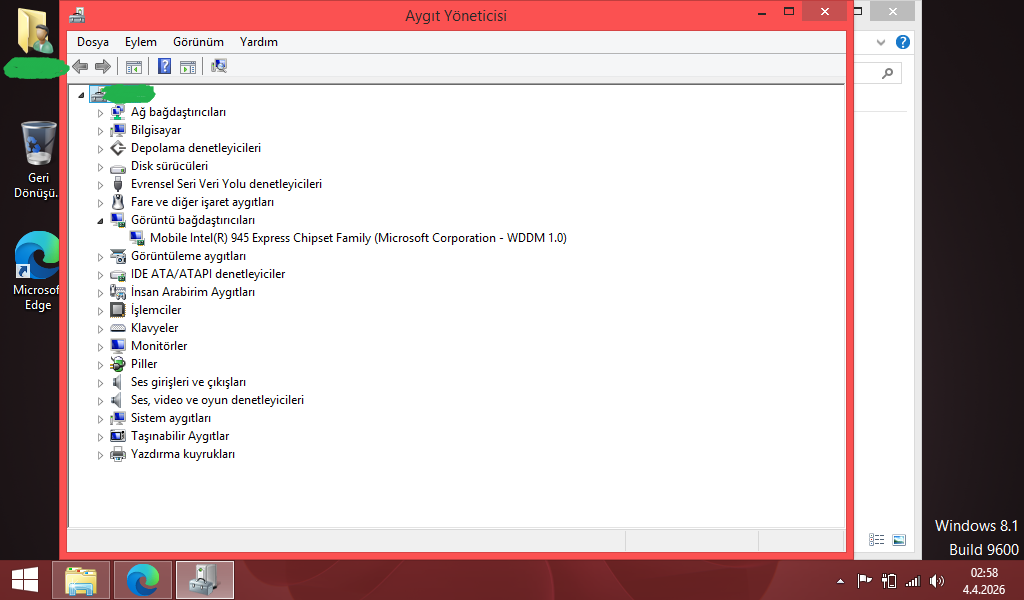
Task: Click the network signal tray icon
Action: point(913,580)
